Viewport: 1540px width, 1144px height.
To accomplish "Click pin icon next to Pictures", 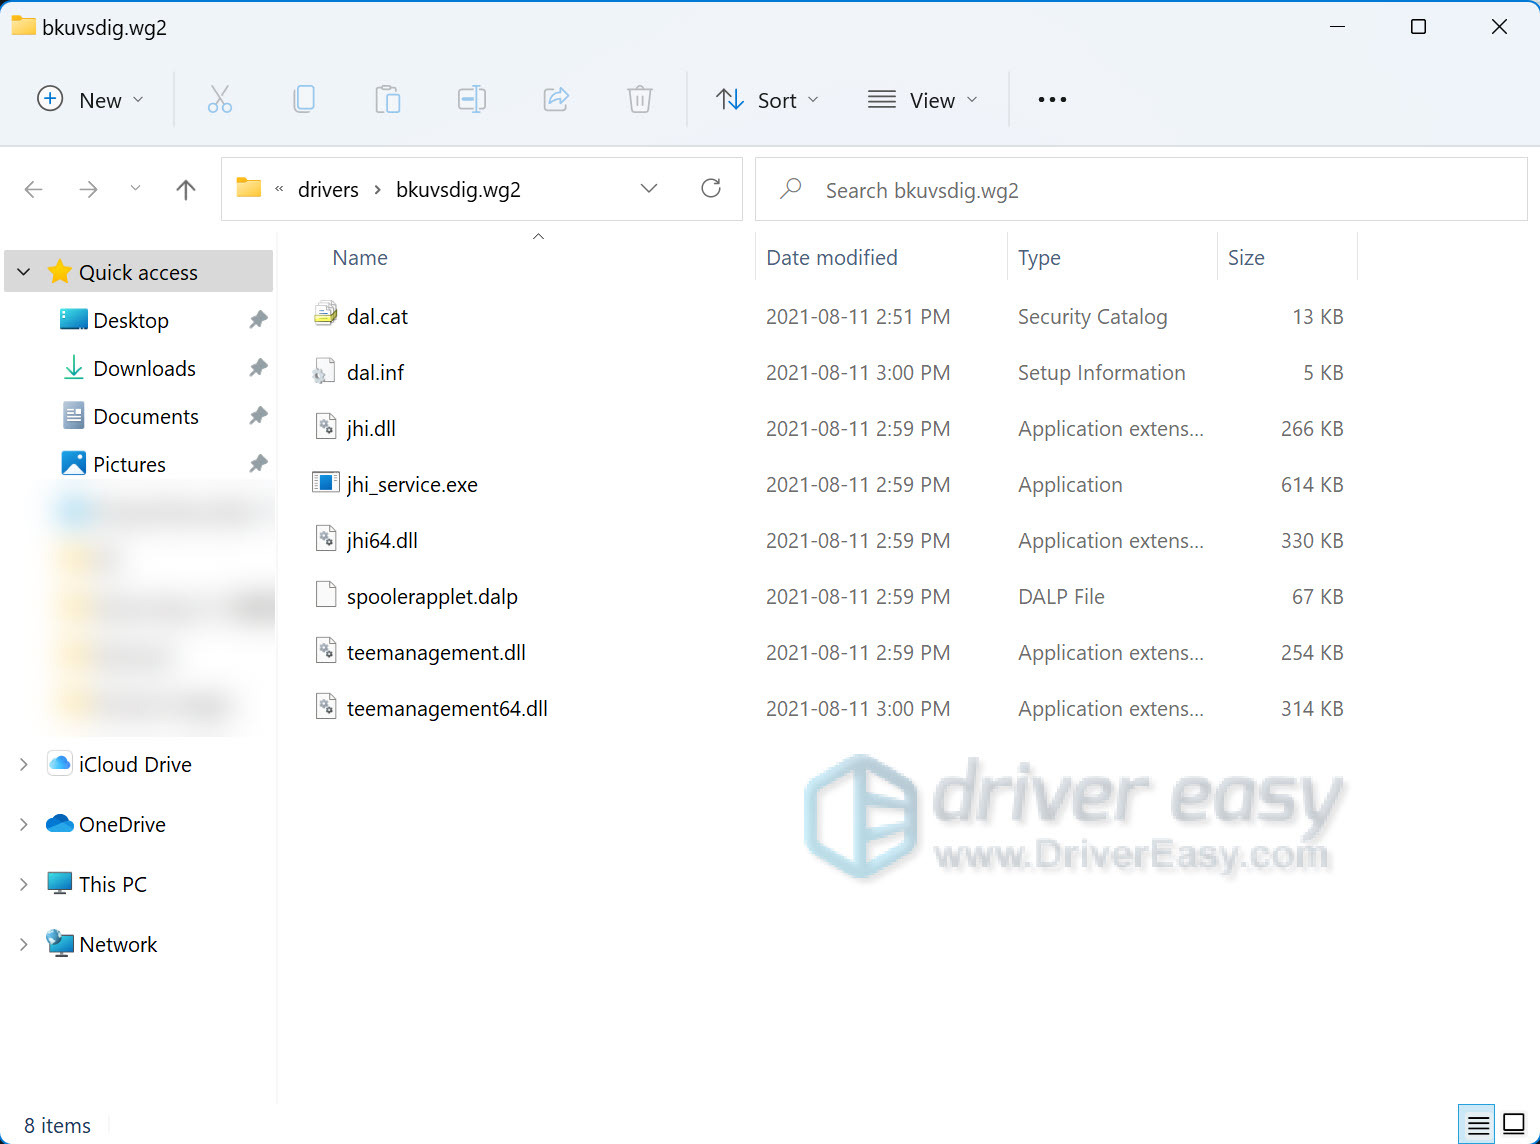I will [x=258, y=463].
